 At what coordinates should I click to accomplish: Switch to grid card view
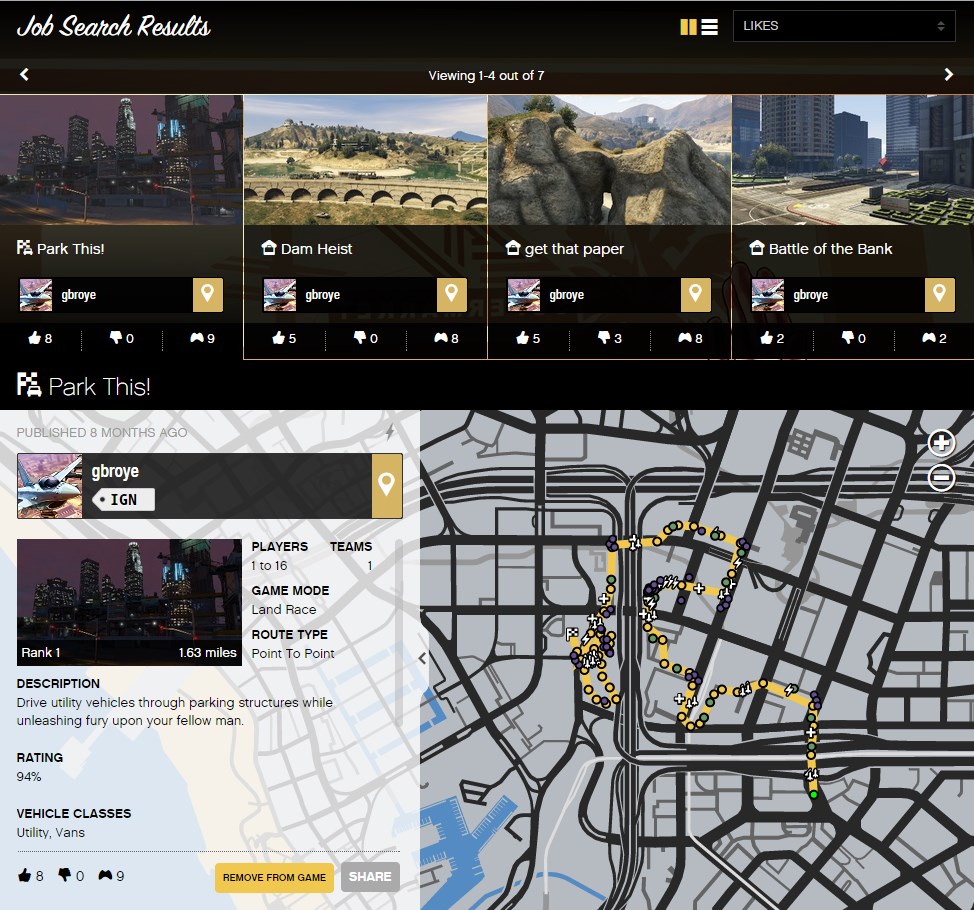[688, 27]
